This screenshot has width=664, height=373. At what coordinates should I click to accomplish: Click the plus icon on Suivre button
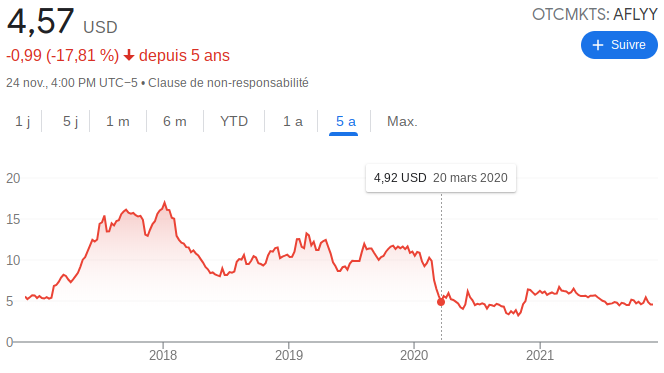point(598,45)
